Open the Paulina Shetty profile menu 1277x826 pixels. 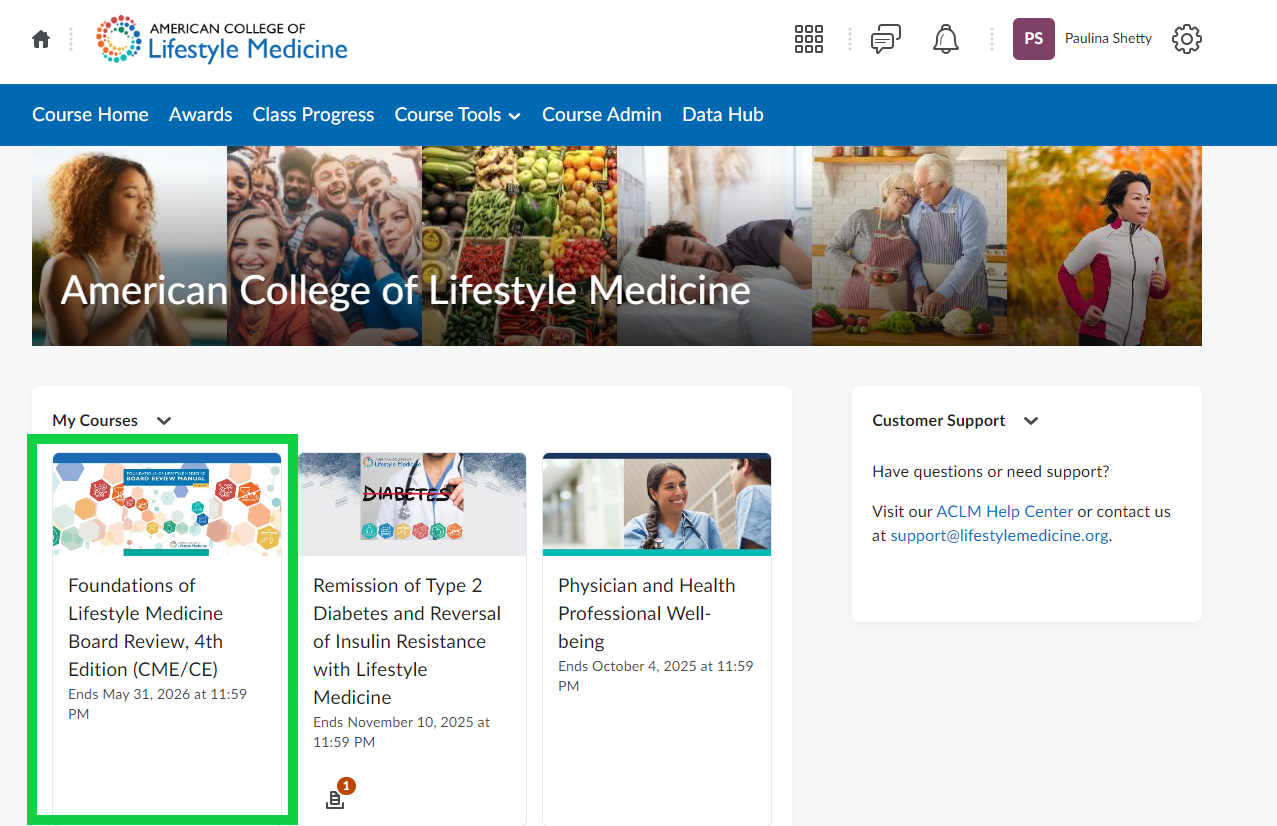[x=1108, y=39]
